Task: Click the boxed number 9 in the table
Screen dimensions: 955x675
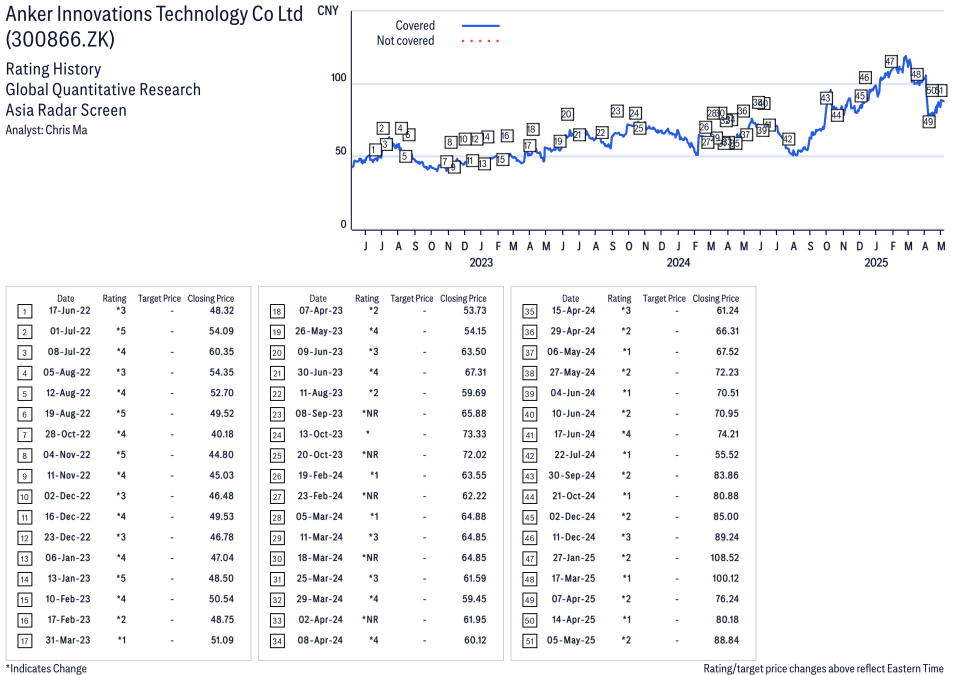Action: 24,476
